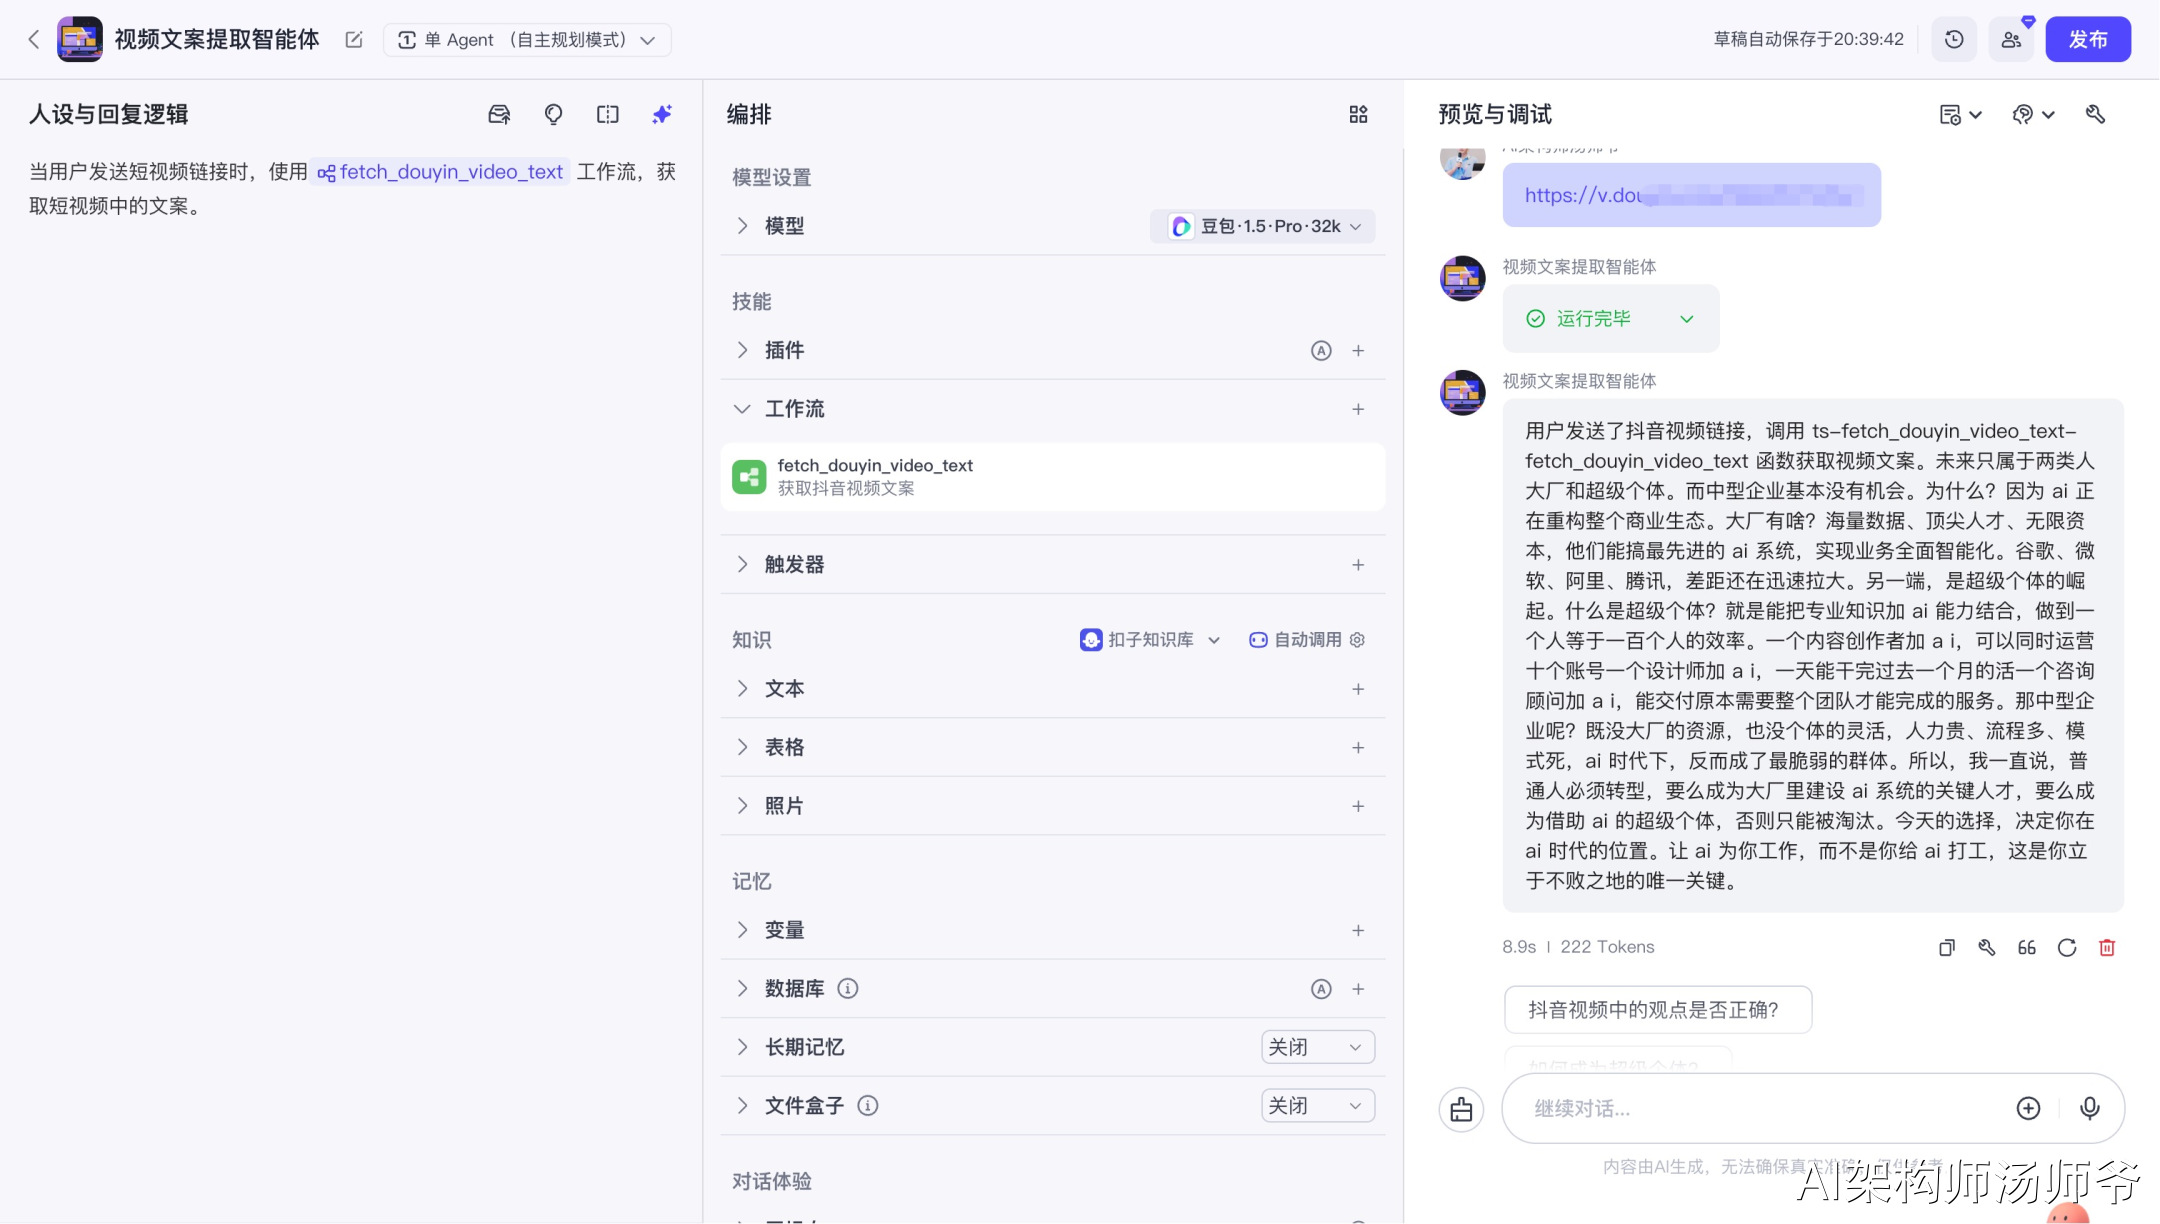Expand the 表格 knowledge row

pos(742,747)
